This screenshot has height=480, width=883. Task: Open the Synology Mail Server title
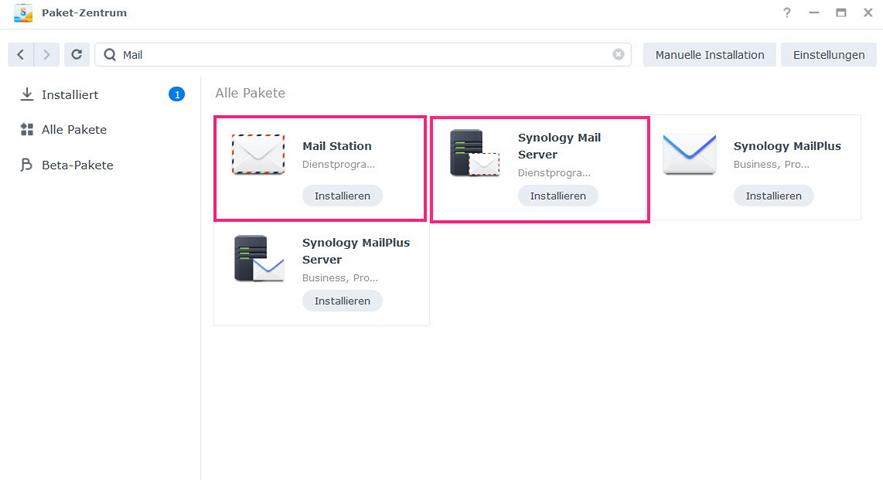tap(559, 146)
